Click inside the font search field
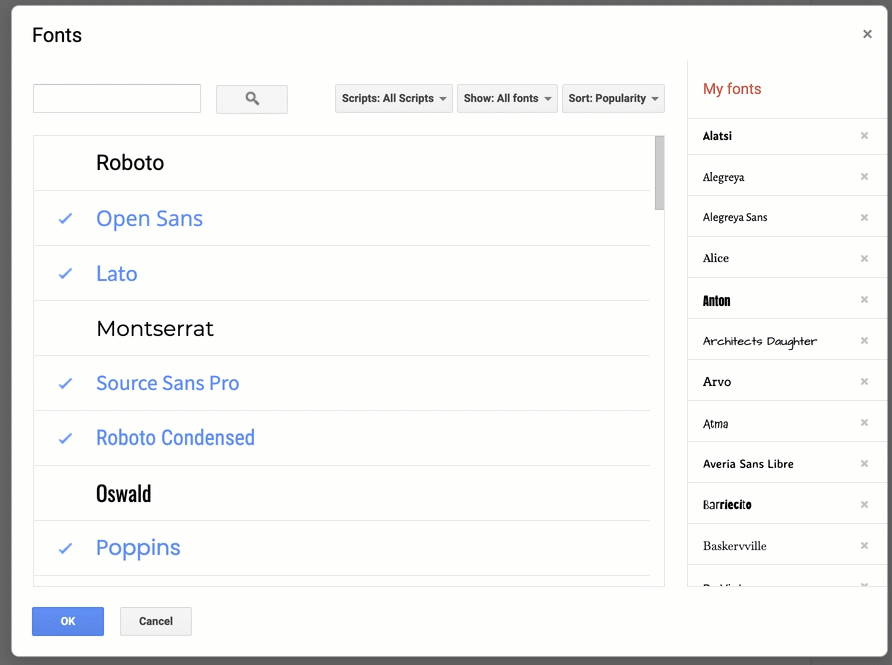Image resolution: width=892 pixels, height=665 pixels. tap(116, 98)
